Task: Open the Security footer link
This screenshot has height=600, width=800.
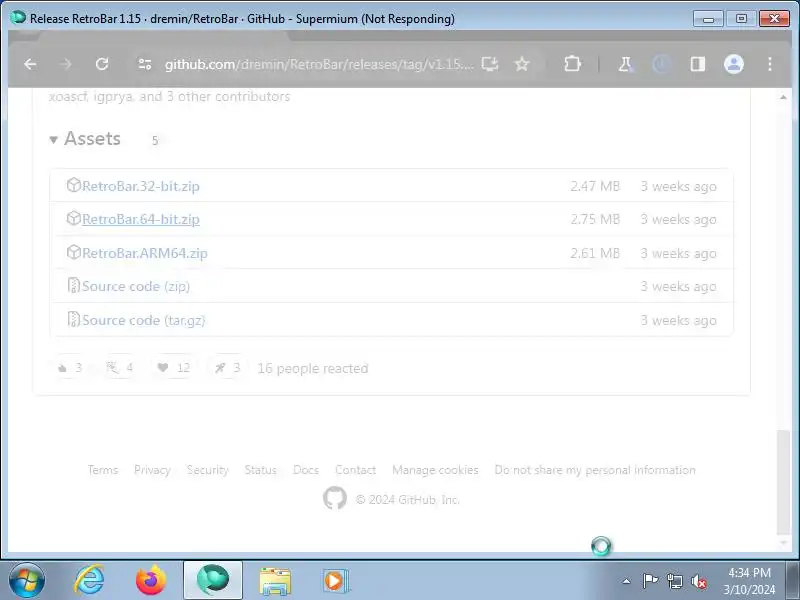Action: tap(208, 470)
